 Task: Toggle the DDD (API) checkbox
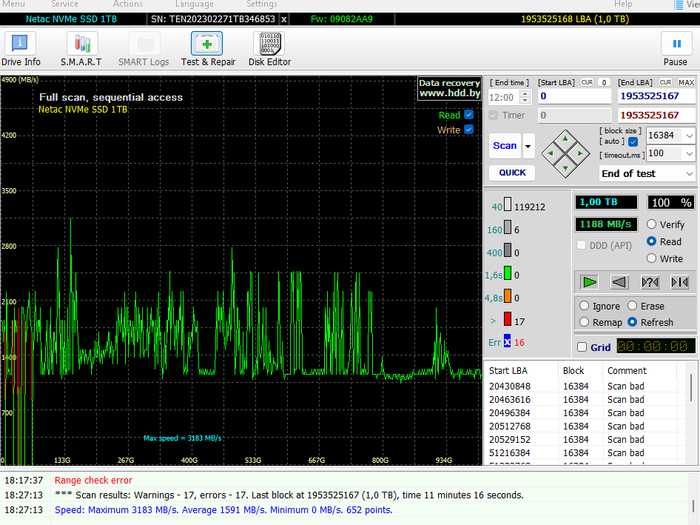(x=581, y=245)
